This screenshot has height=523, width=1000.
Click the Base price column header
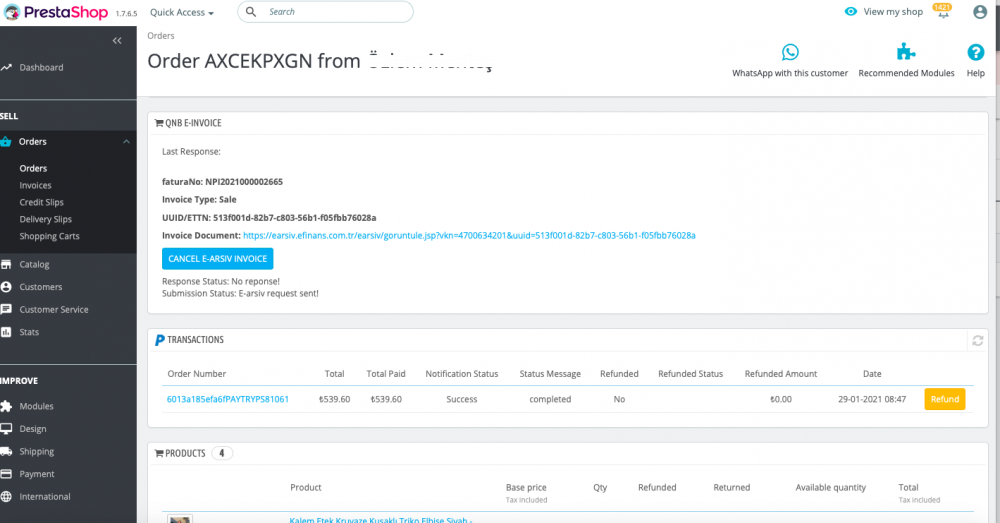(526, 487)
